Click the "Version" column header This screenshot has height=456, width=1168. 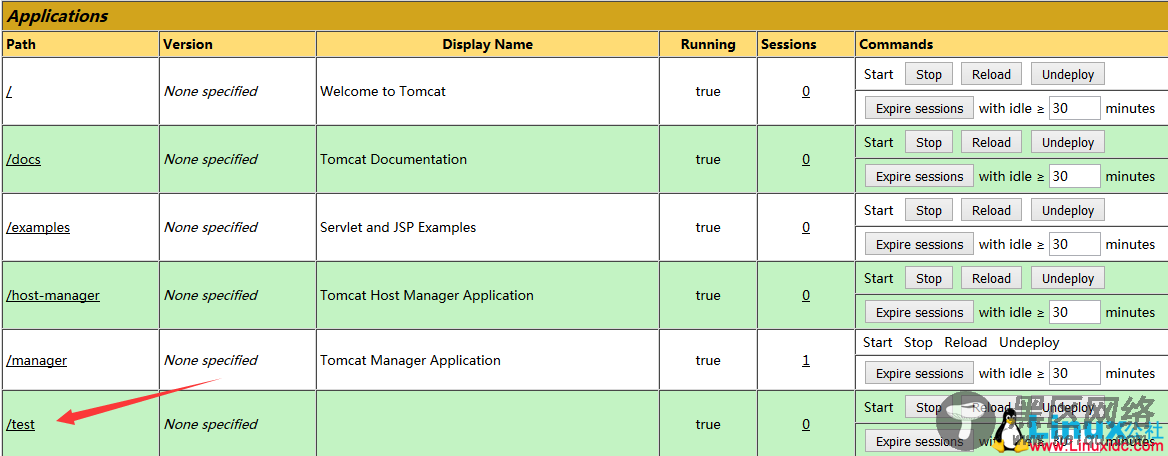188,45
